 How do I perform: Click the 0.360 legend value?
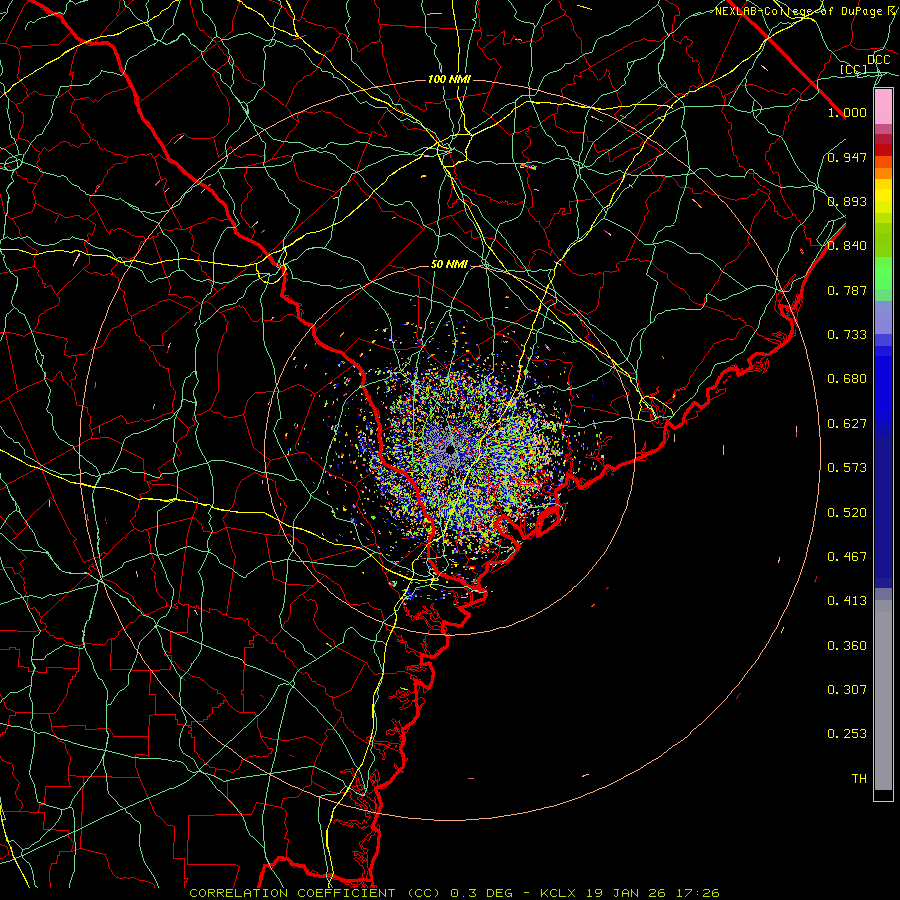click(x=847, y=646)
